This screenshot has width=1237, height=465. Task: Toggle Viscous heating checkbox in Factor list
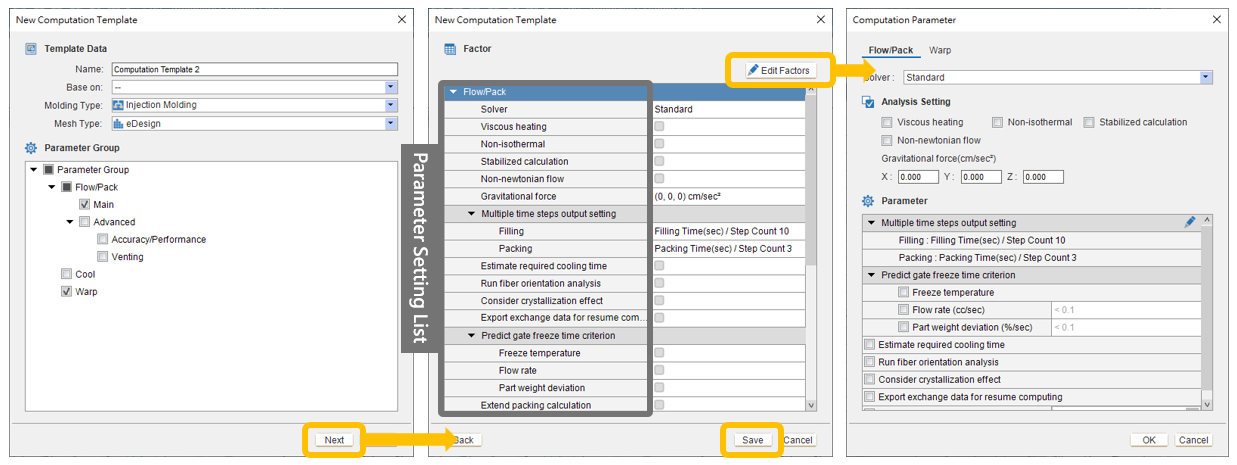tap(659, 127)
